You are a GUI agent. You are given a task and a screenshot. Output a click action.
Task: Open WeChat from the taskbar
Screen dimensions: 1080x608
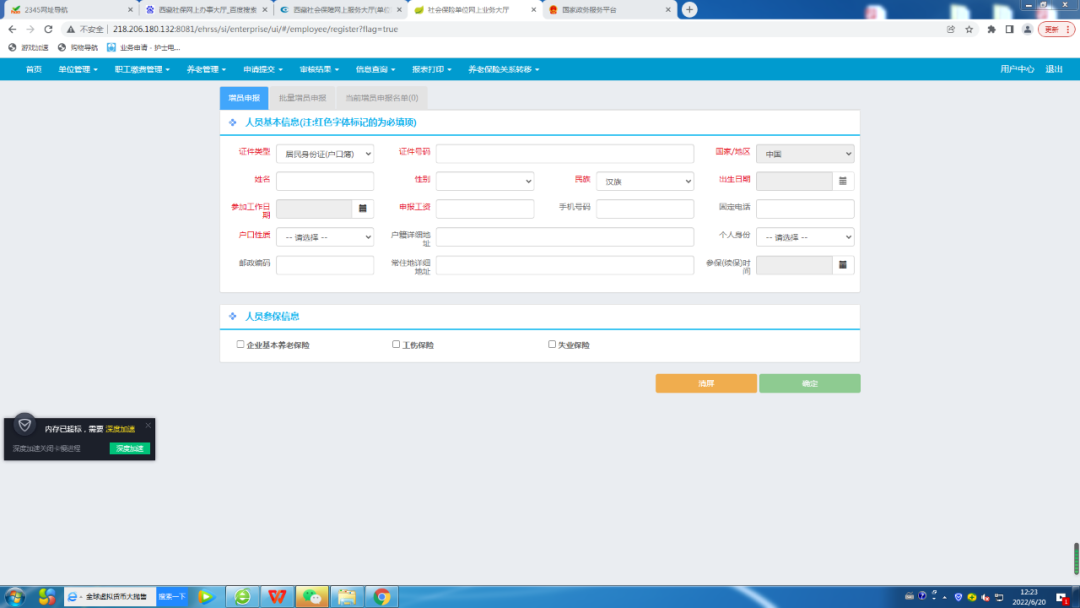[311, 596]
